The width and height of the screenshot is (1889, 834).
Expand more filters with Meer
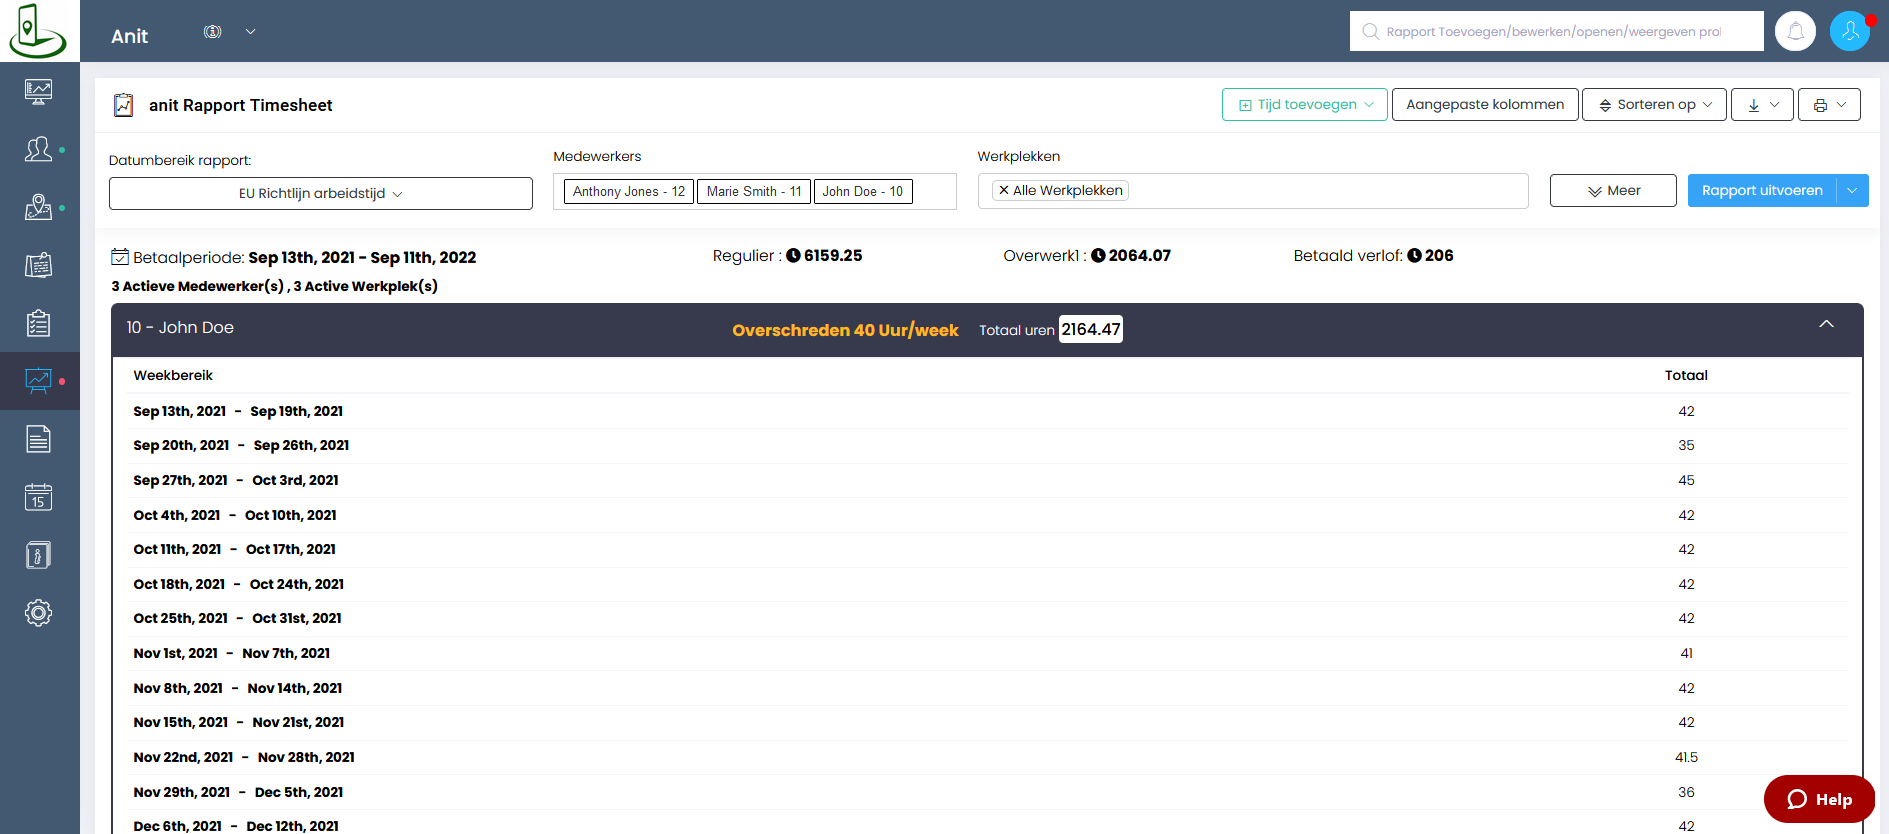[x=1612, y=191]
